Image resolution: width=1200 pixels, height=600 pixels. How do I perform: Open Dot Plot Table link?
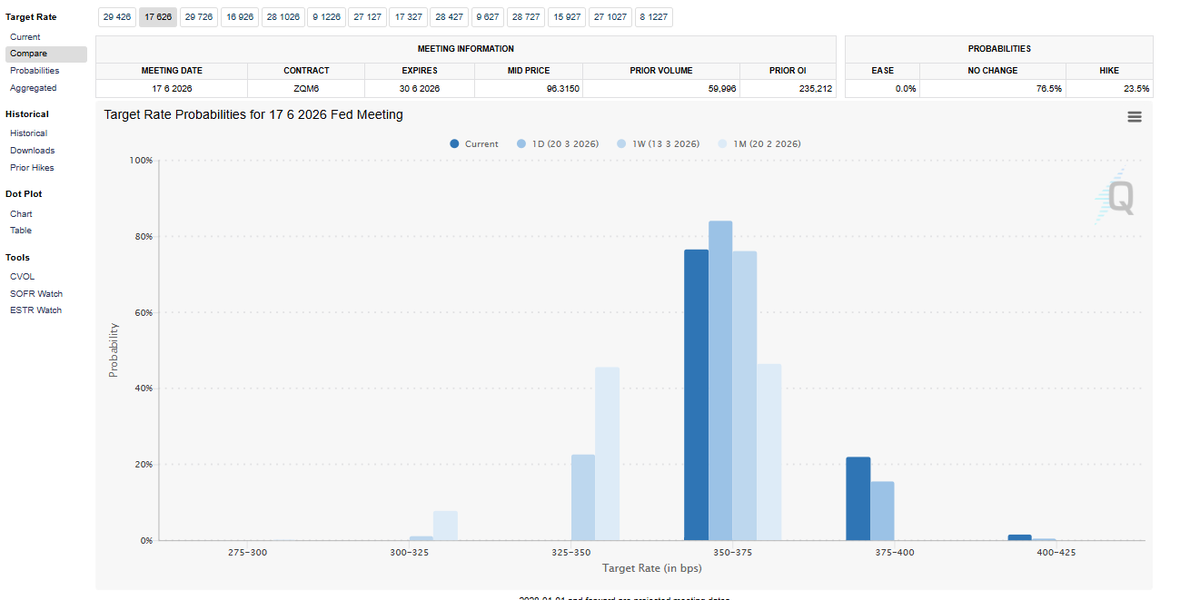coord(21,230)
